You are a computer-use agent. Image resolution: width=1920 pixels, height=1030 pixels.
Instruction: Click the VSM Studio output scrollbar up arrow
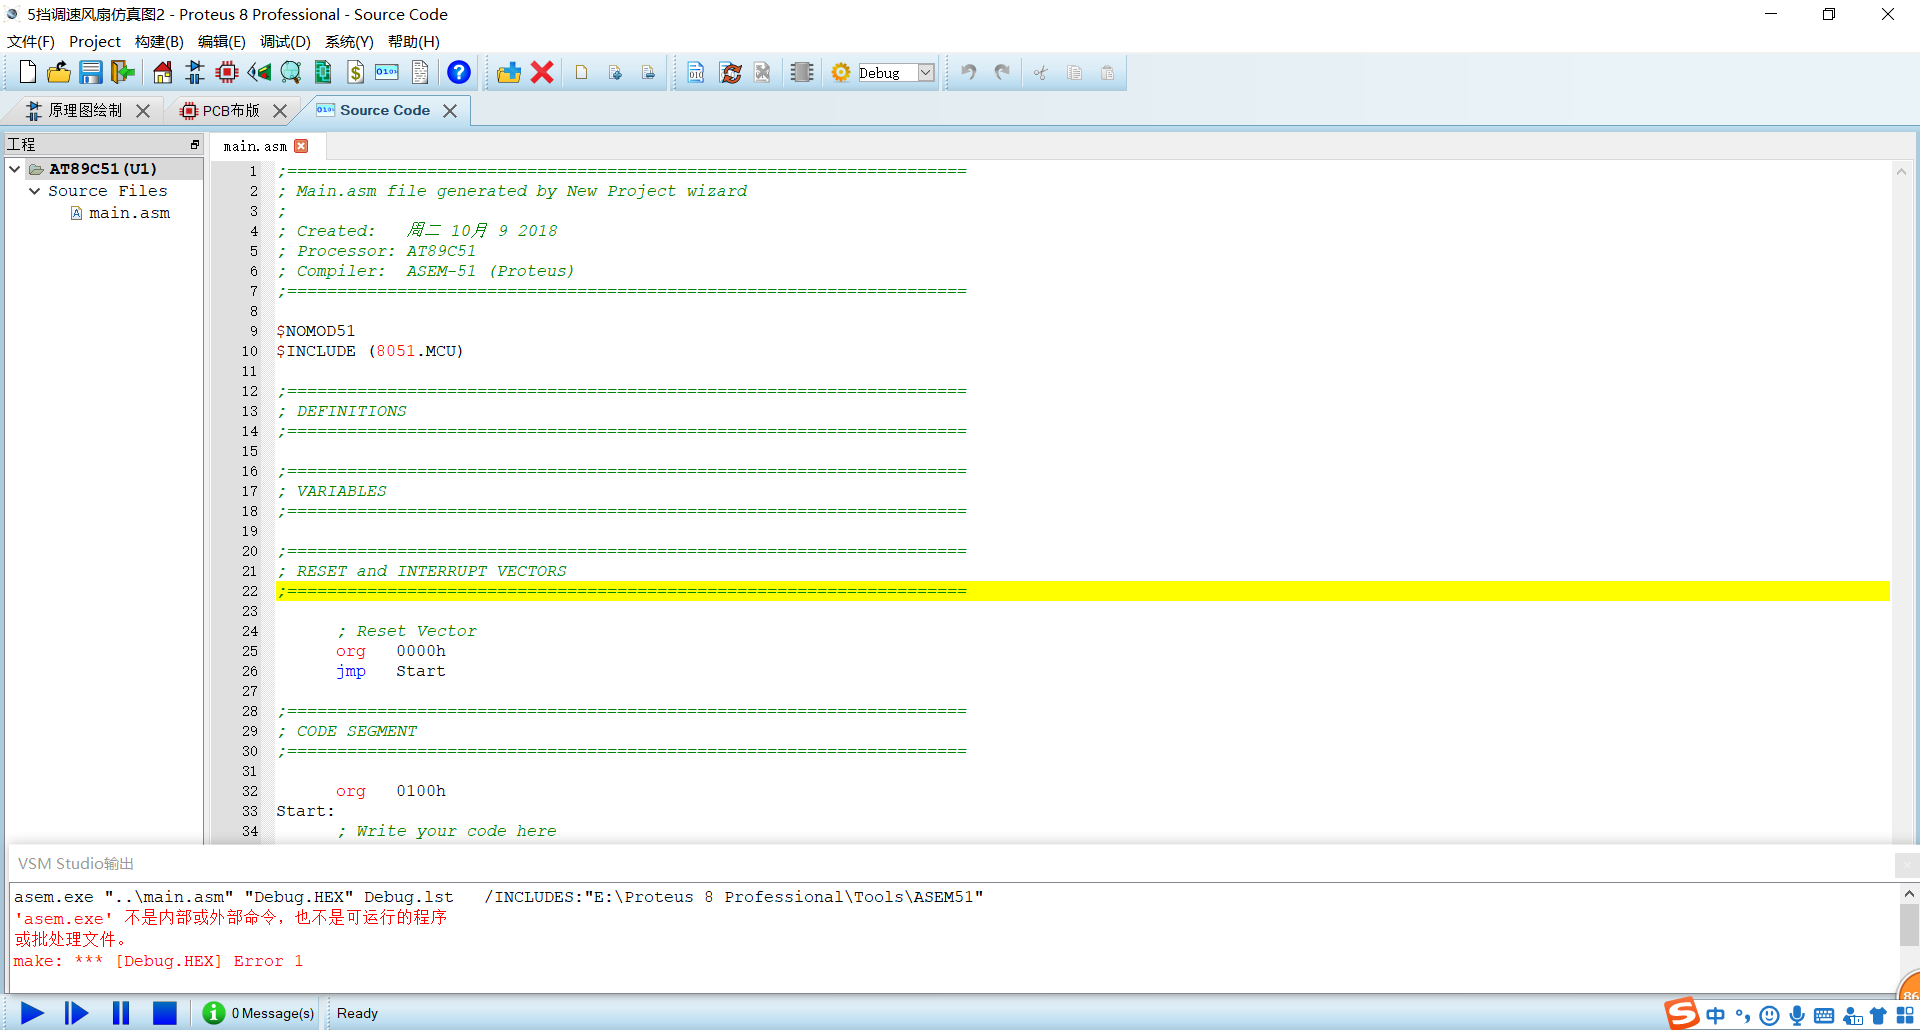(1909, 894)
